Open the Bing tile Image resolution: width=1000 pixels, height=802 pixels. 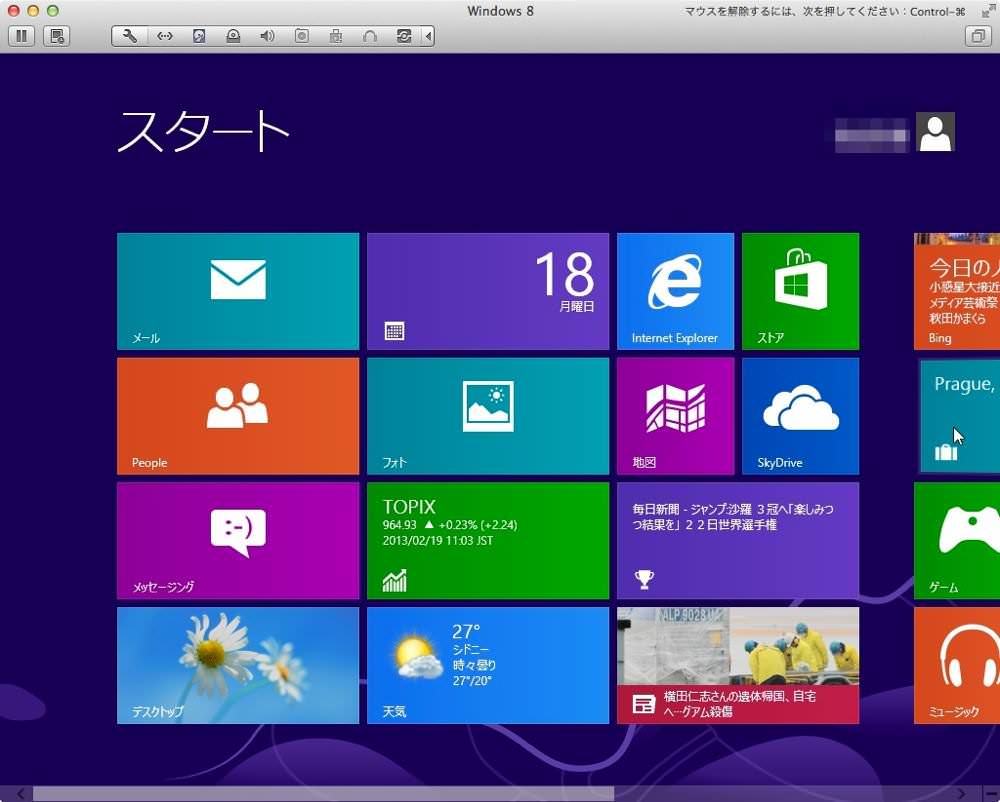[x=957, y=291]
